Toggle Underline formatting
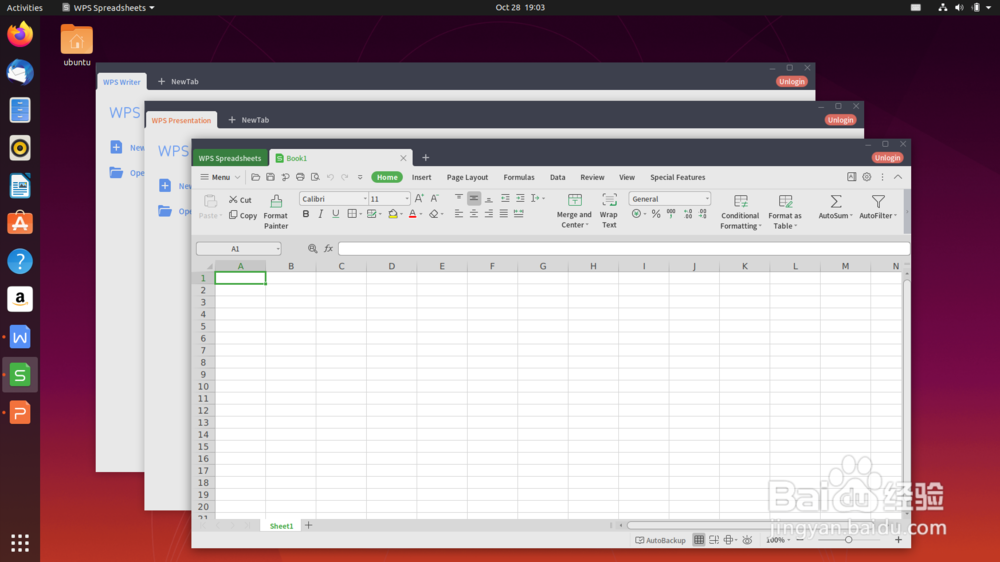The height and width of the screenshot is (562, 1000). pos(335,214)
